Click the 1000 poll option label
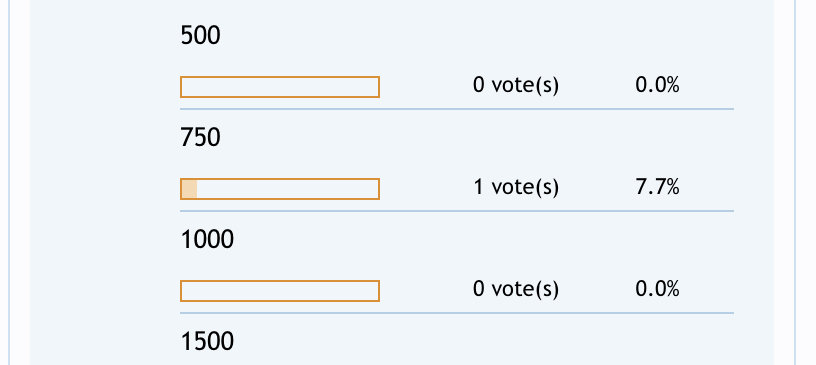Image resolution: width=816 pixels, height=365 pixels. coord(207,240)
